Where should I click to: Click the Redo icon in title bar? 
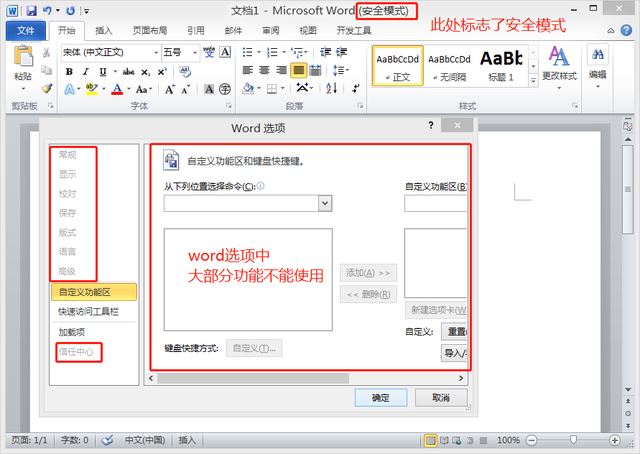[x=70, y=11]
